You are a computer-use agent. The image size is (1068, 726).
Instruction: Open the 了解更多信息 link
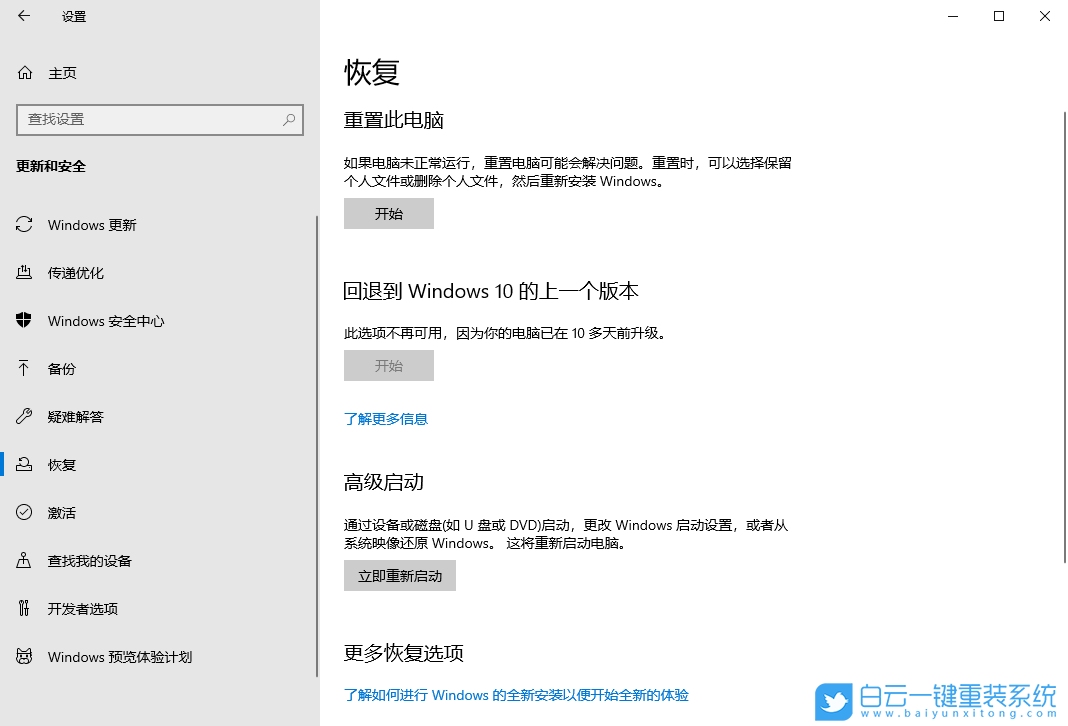click(385, 418)
